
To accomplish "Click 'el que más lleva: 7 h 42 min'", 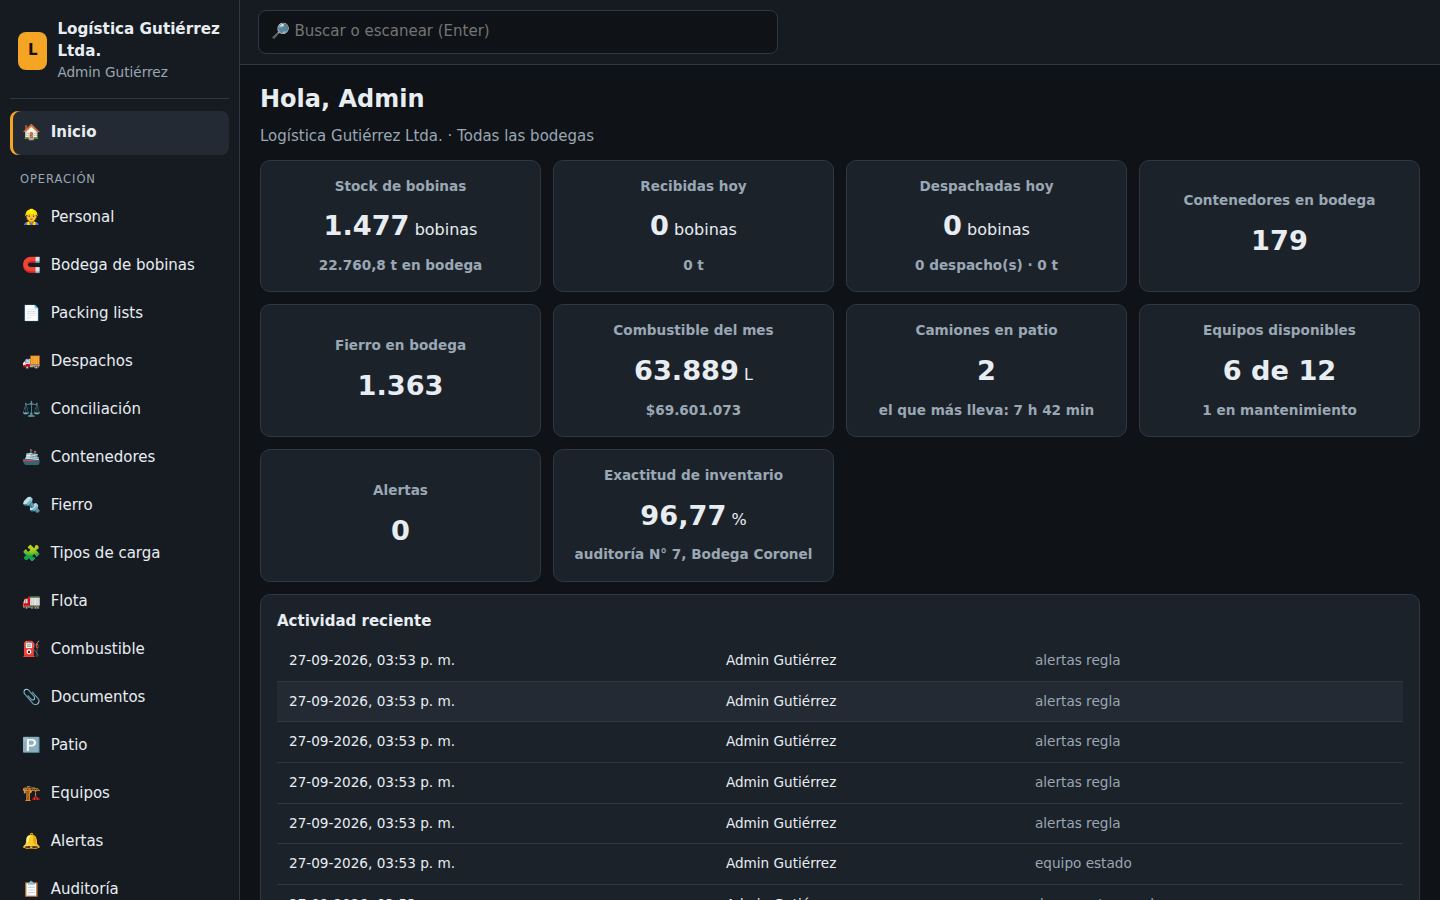I will coord(986,410).
